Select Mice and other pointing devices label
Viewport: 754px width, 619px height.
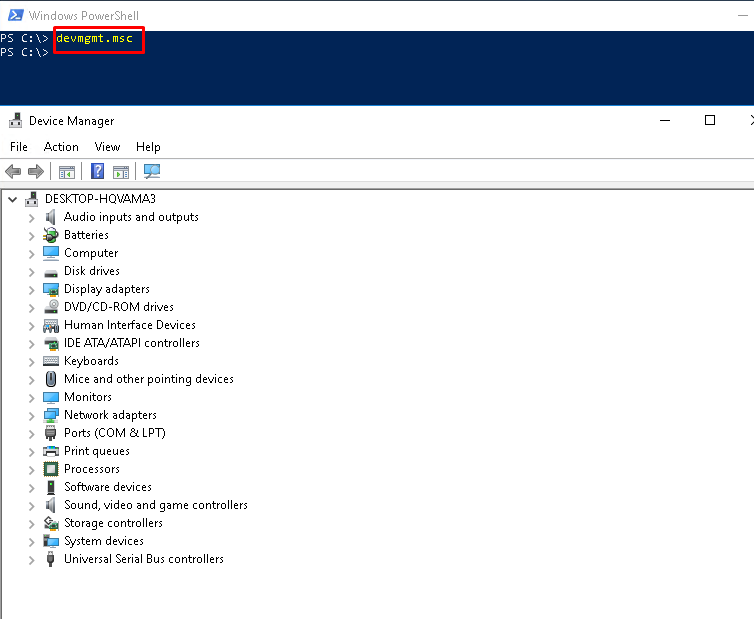point(149,379)
